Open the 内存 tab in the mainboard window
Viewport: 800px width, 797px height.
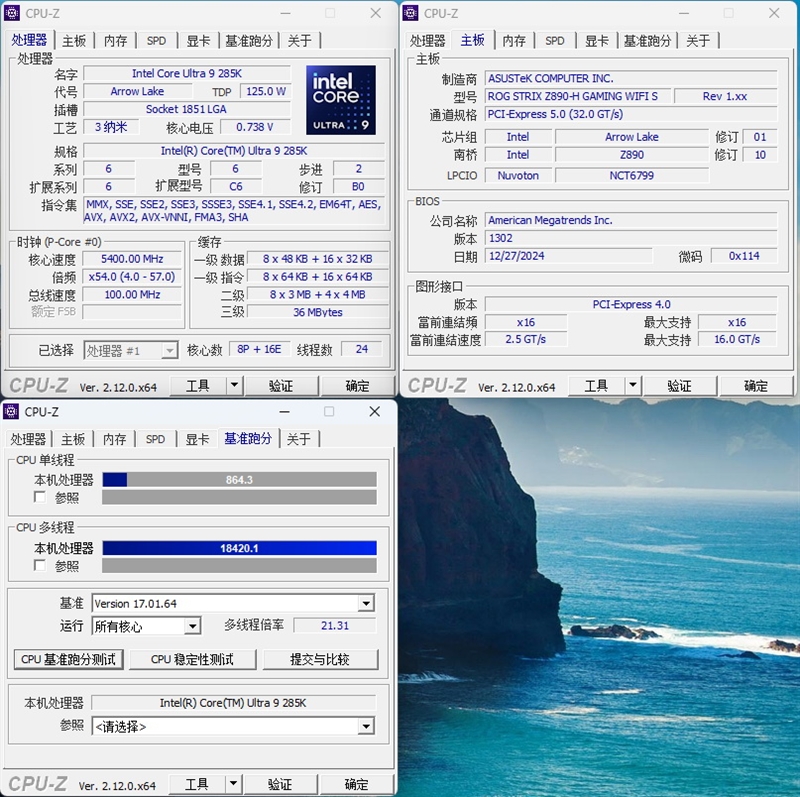click(x=514, y=41)
